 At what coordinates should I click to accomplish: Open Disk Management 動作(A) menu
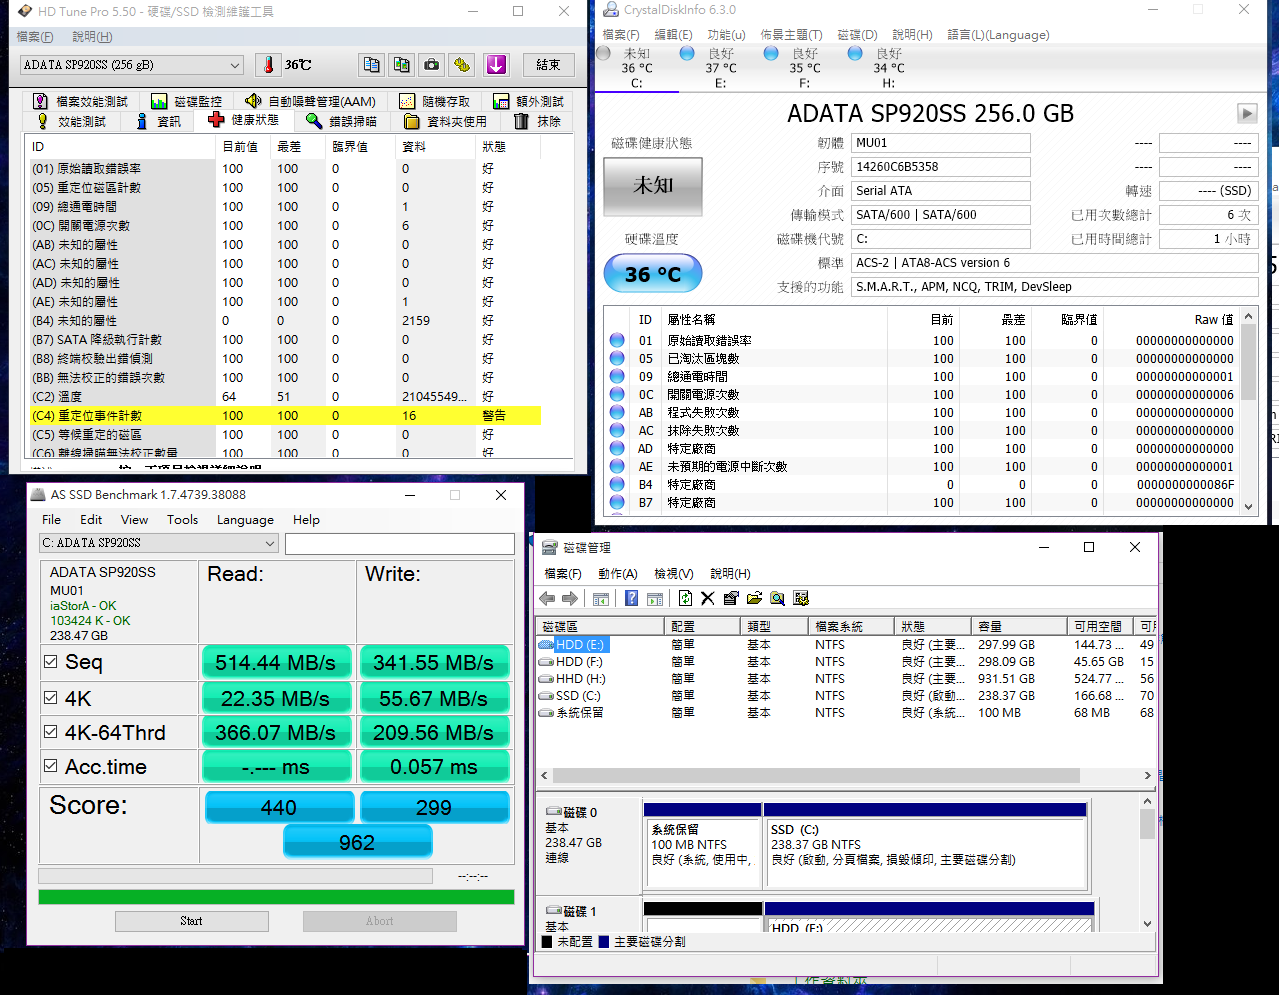(x=617, y=574)
